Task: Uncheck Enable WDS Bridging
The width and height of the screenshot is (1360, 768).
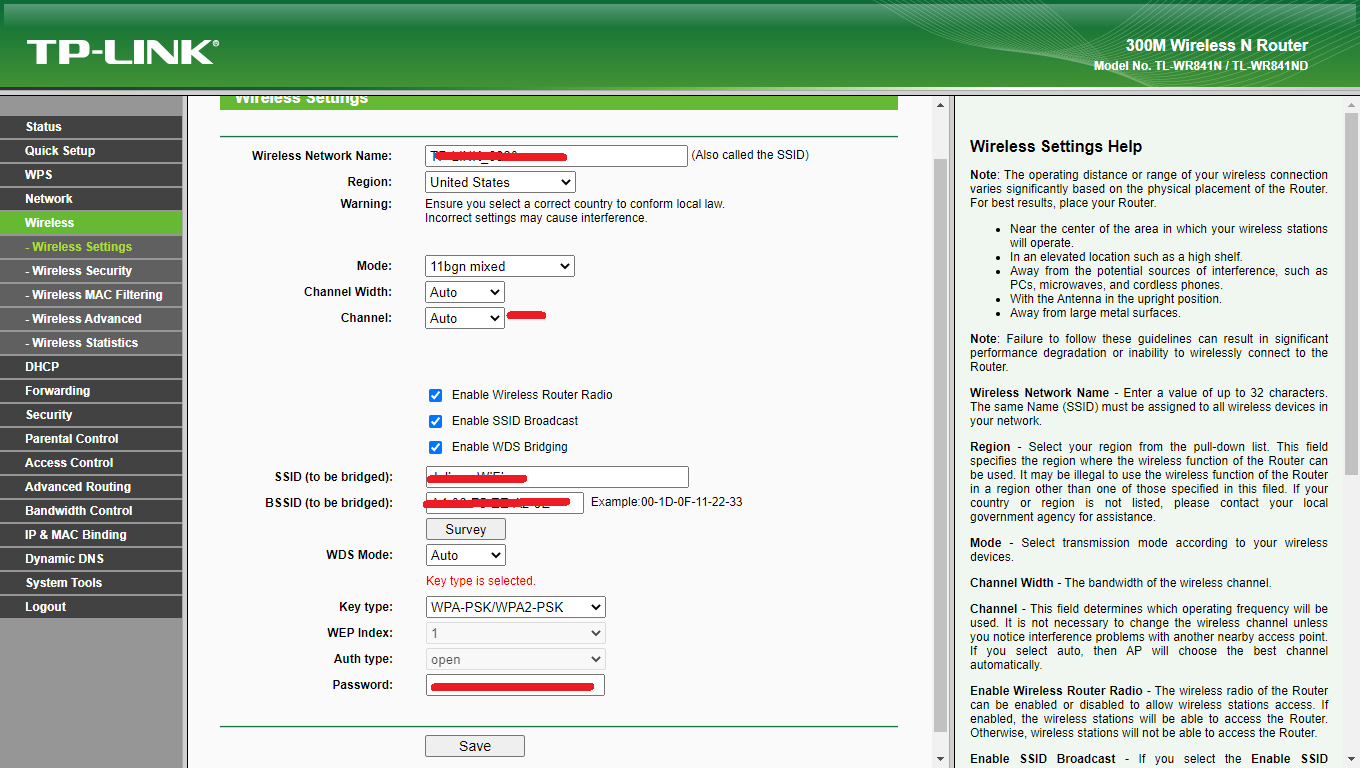Action: click(x=435, y=447)
